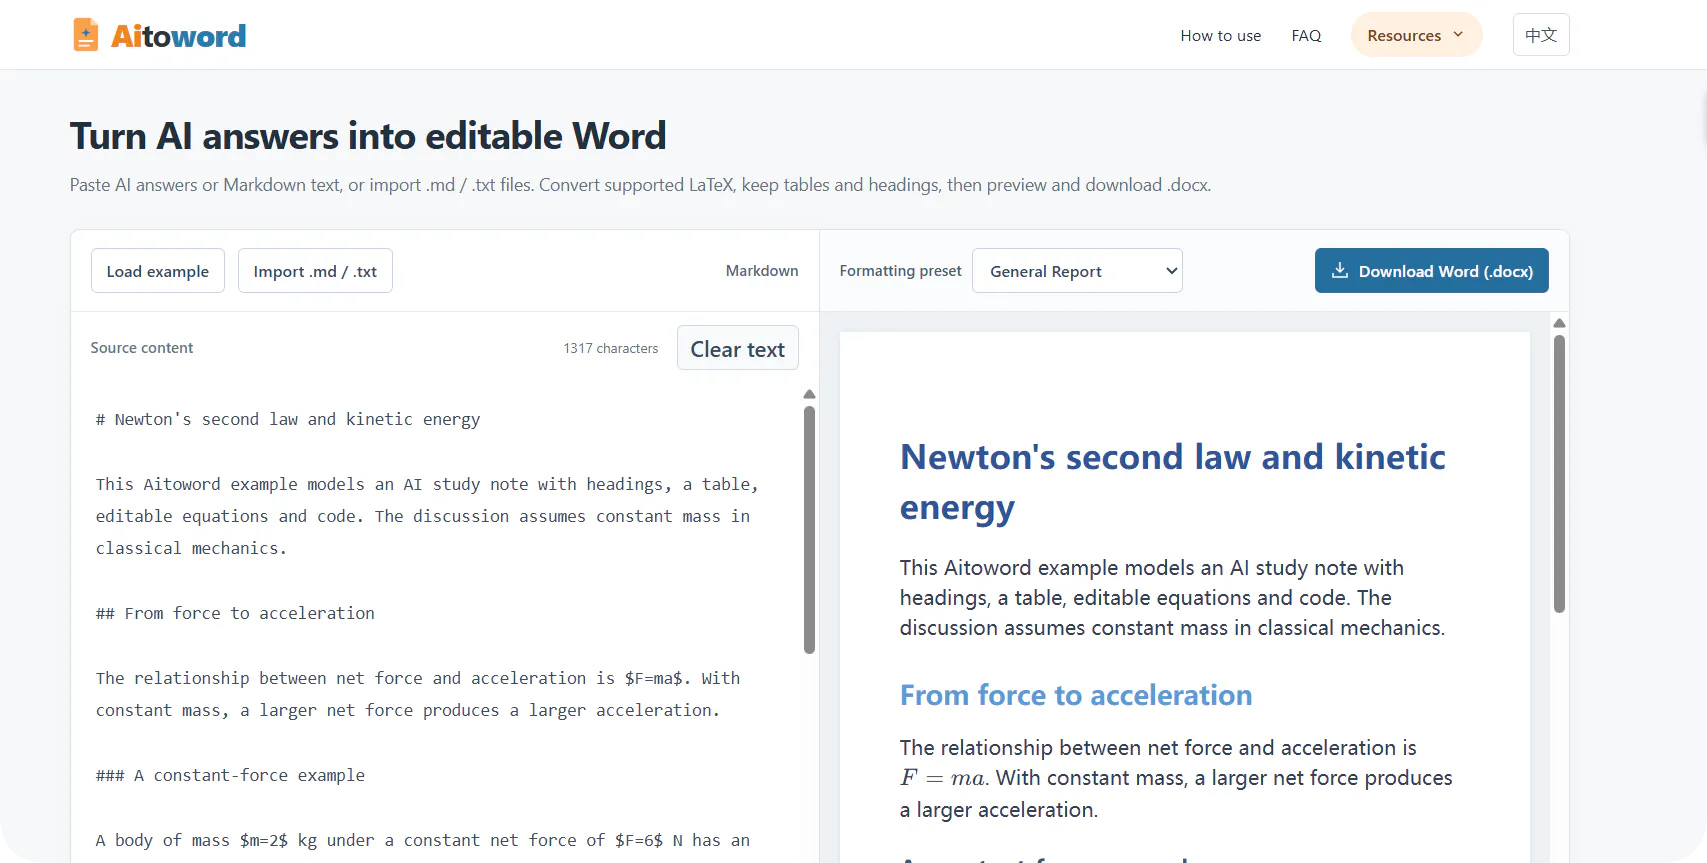Viewport: 1707px width, 863px height.
Task: Clear the source text
Action: click(738, 348)
